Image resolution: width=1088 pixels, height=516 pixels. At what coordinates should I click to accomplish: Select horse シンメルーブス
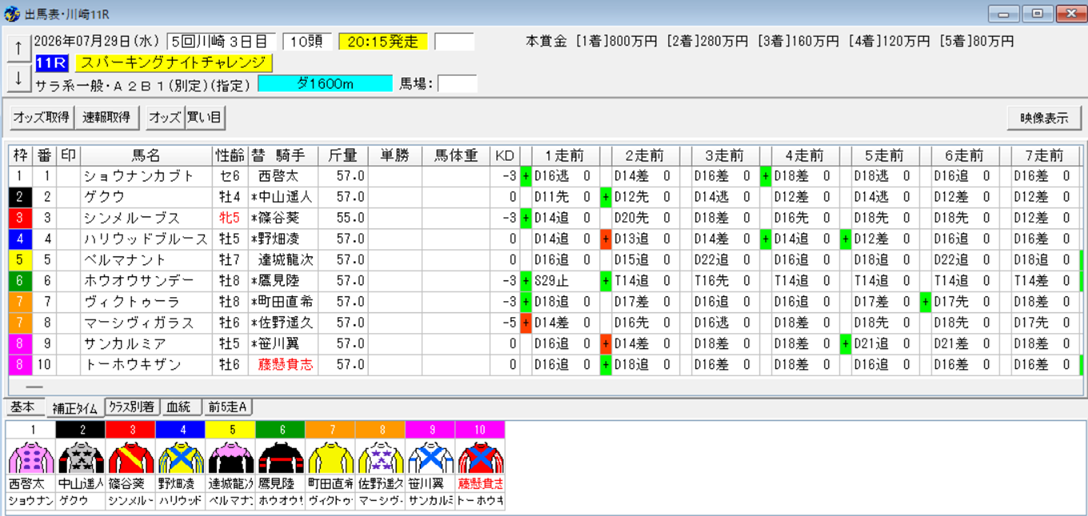146,218
